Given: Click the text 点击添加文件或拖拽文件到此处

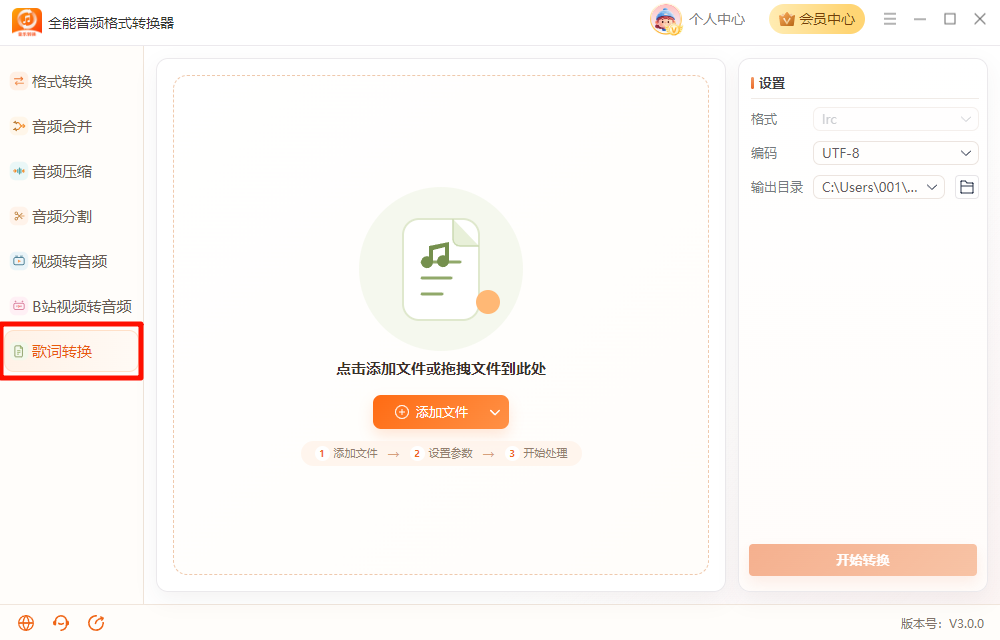Looking at the screenshot, I should 441,369.
